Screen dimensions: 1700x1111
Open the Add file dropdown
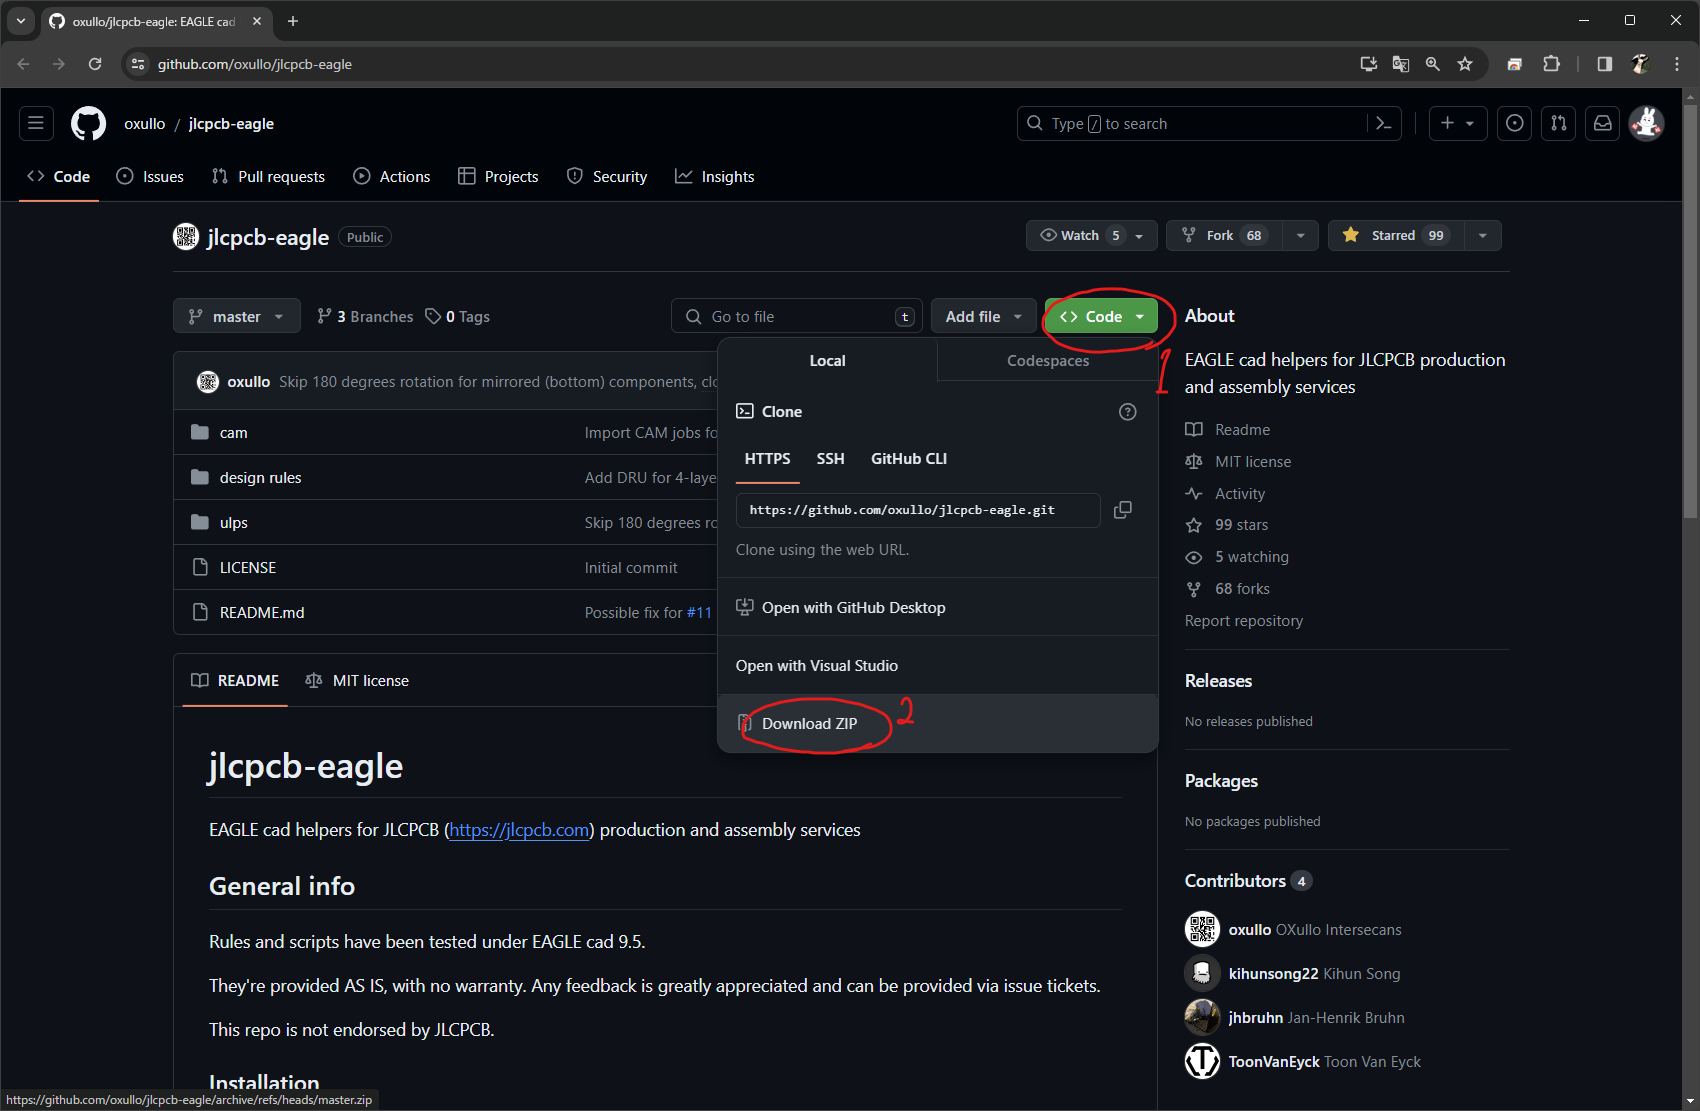tap(983, 317)
